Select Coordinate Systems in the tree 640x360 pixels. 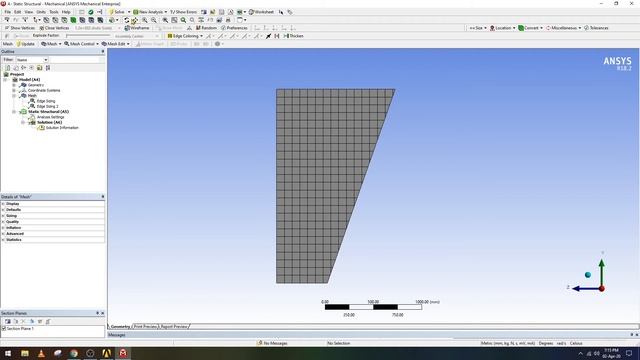coord(44,90)
